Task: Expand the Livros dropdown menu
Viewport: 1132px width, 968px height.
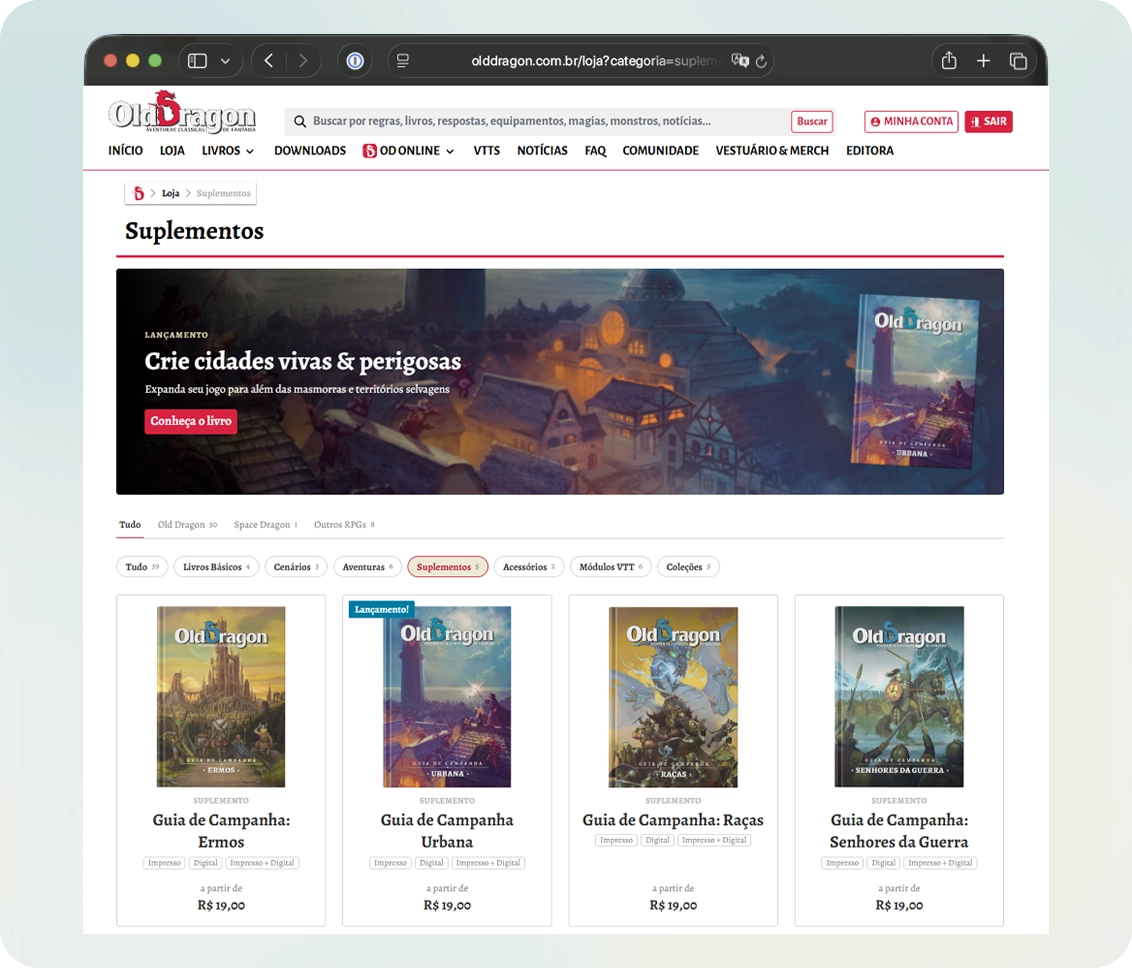Action: click(227, 150)
